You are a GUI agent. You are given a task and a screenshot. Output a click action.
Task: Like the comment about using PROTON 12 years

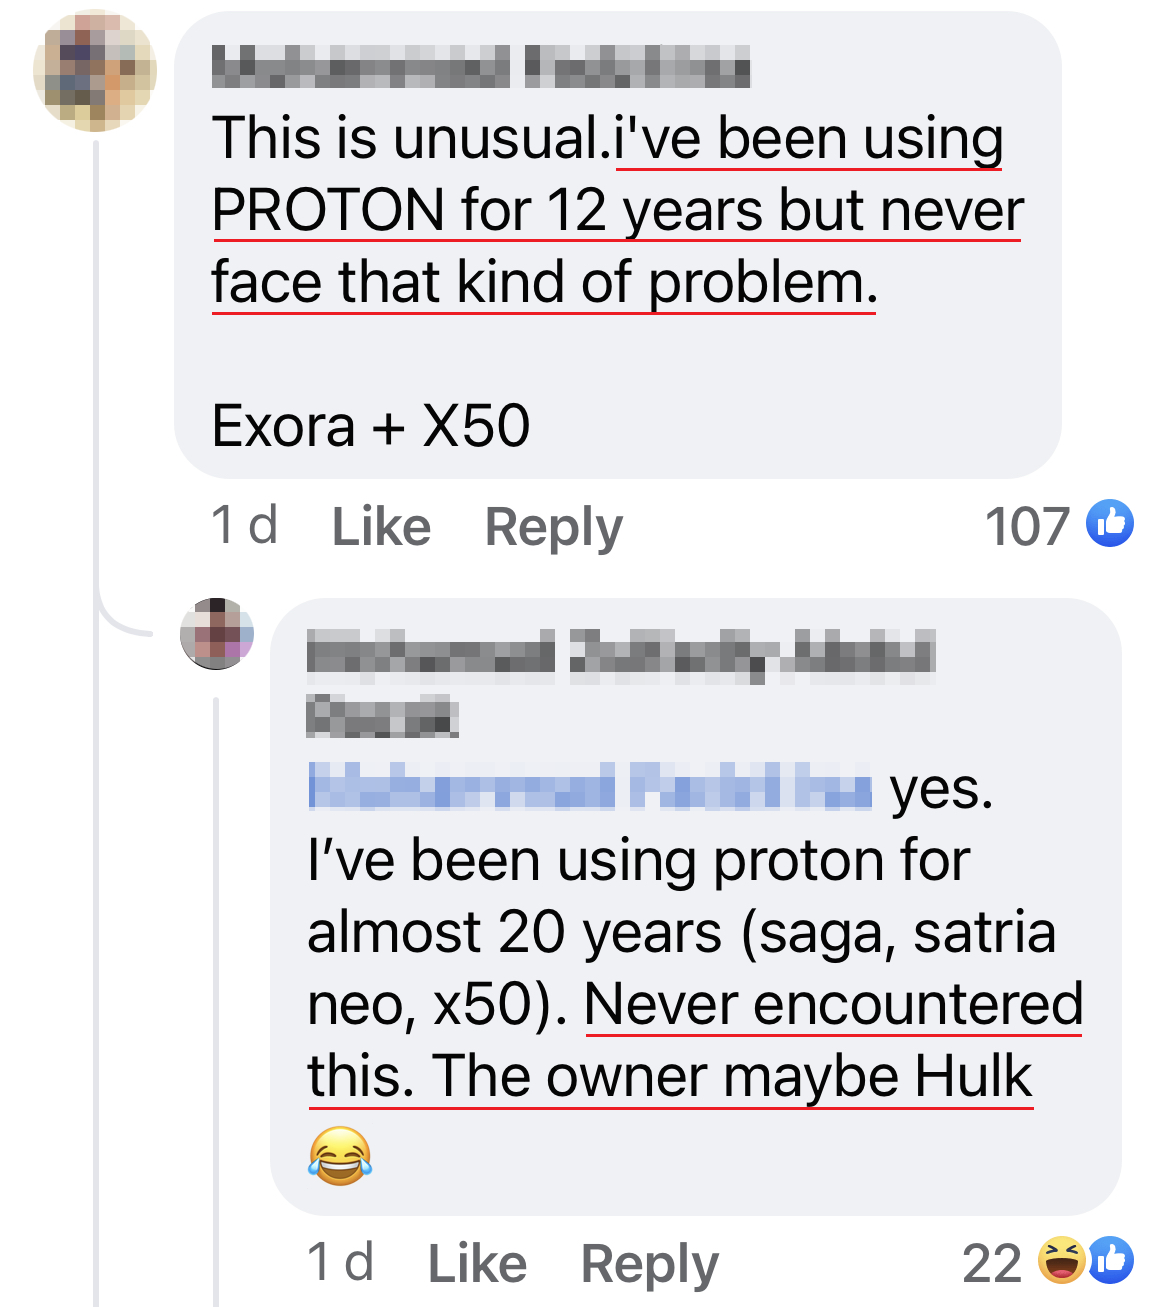click(x=381, y=526)
